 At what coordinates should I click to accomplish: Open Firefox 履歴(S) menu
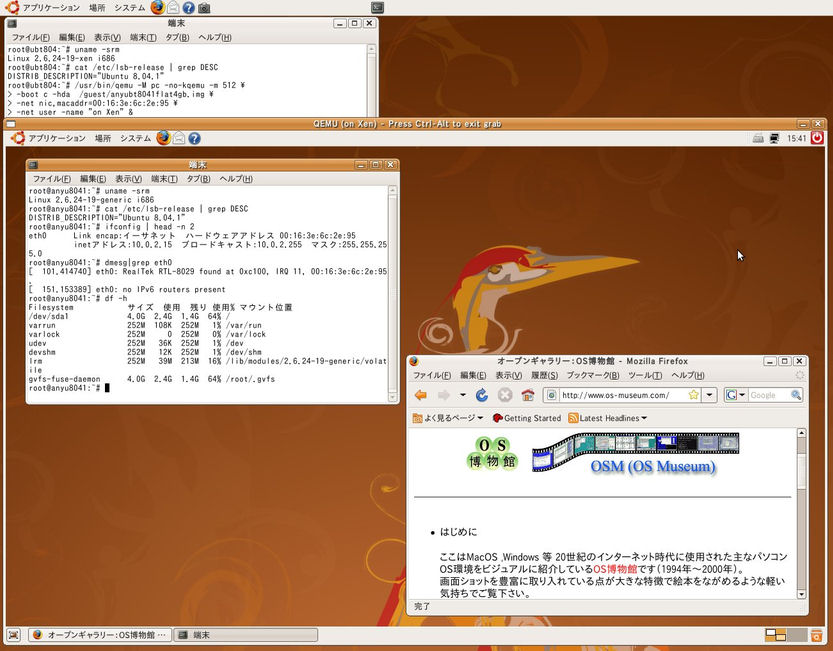[545, 375]
